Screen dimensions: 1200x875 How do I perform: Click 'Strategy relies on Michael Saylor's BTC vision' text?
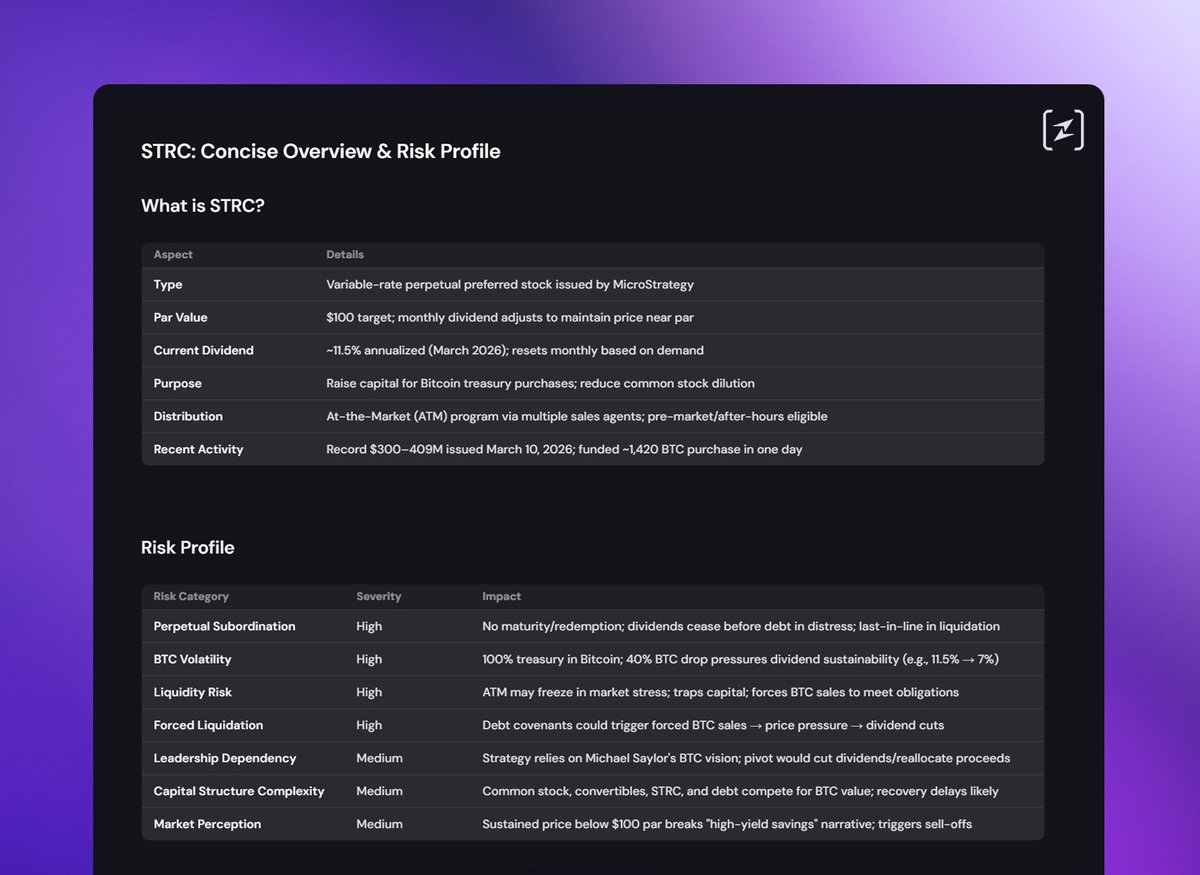746,759
